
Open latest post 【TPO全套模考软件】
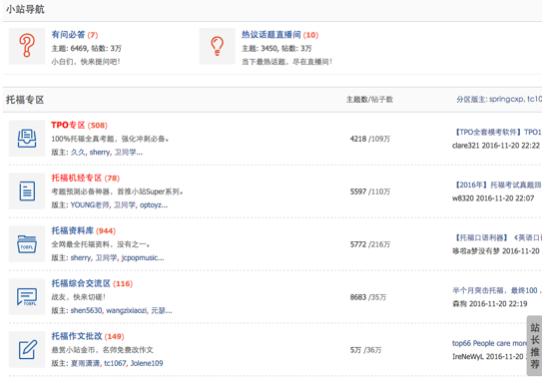498,132
